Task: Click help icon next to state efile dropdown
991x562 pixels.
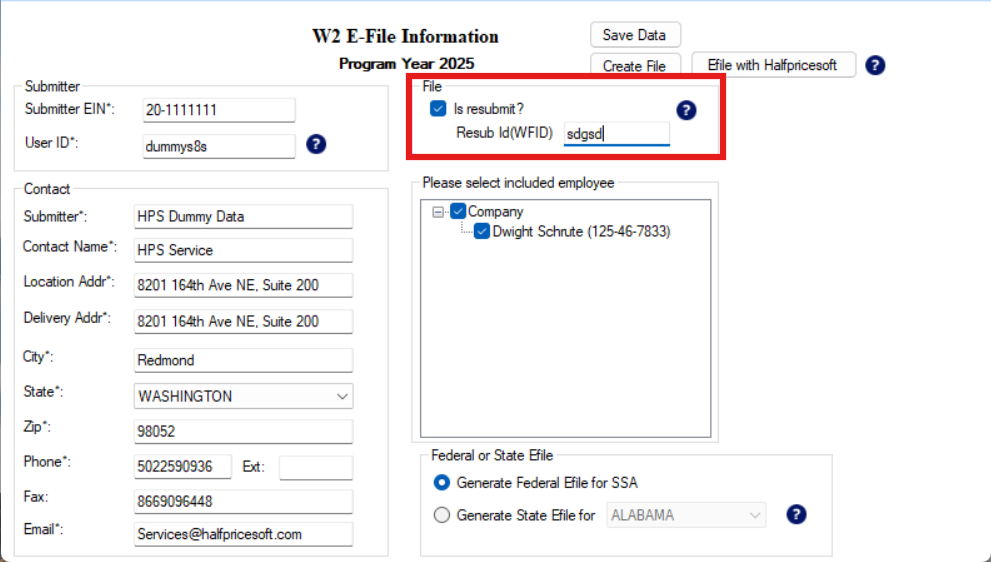Action: pyautogui.click(x=796, y=515)
